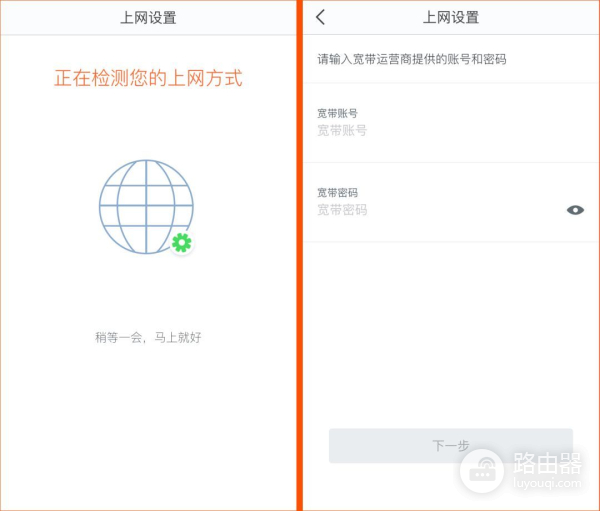Click the dark 宽带密码 field label

click(337, 193)
